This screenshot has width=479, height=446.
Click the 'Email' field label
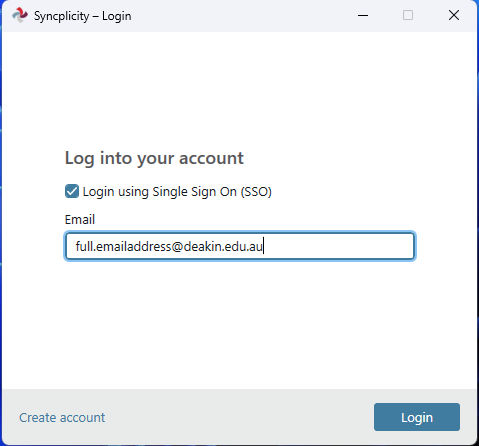80,220
